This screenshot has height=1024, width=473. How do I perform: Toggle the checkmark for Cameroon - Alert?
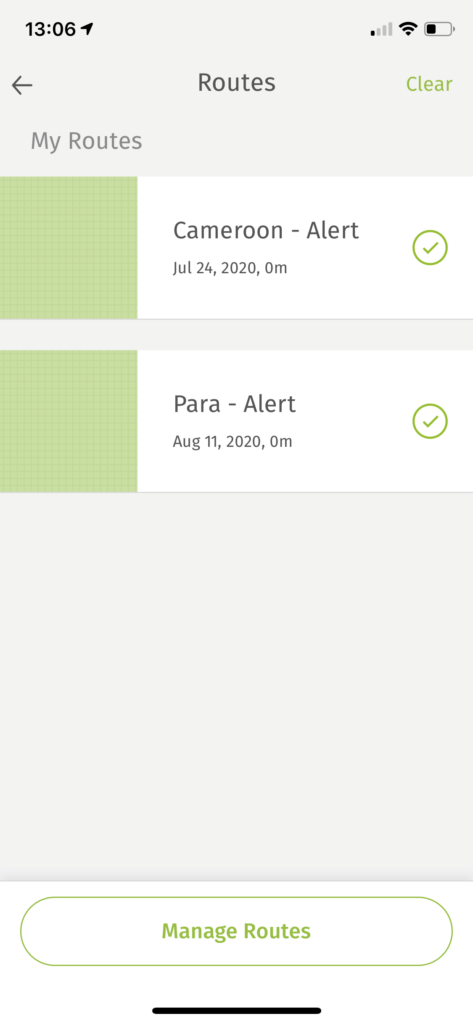click(430, 248)
